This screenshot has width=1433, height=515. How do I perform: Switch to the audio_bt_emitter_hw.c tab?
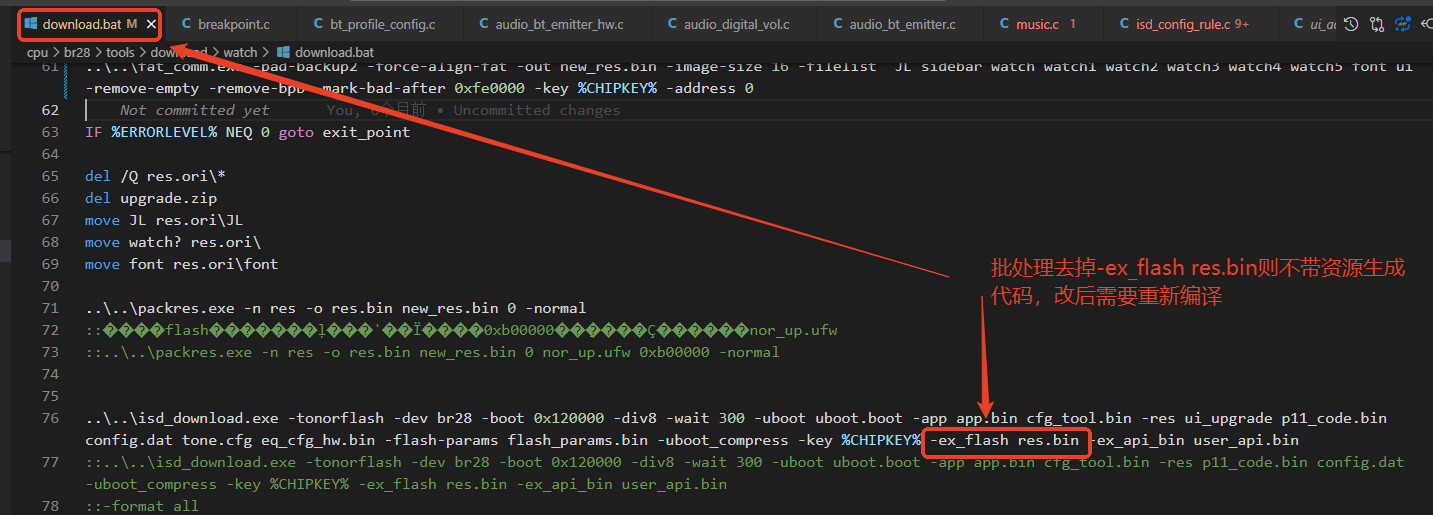tap(559, 23)
